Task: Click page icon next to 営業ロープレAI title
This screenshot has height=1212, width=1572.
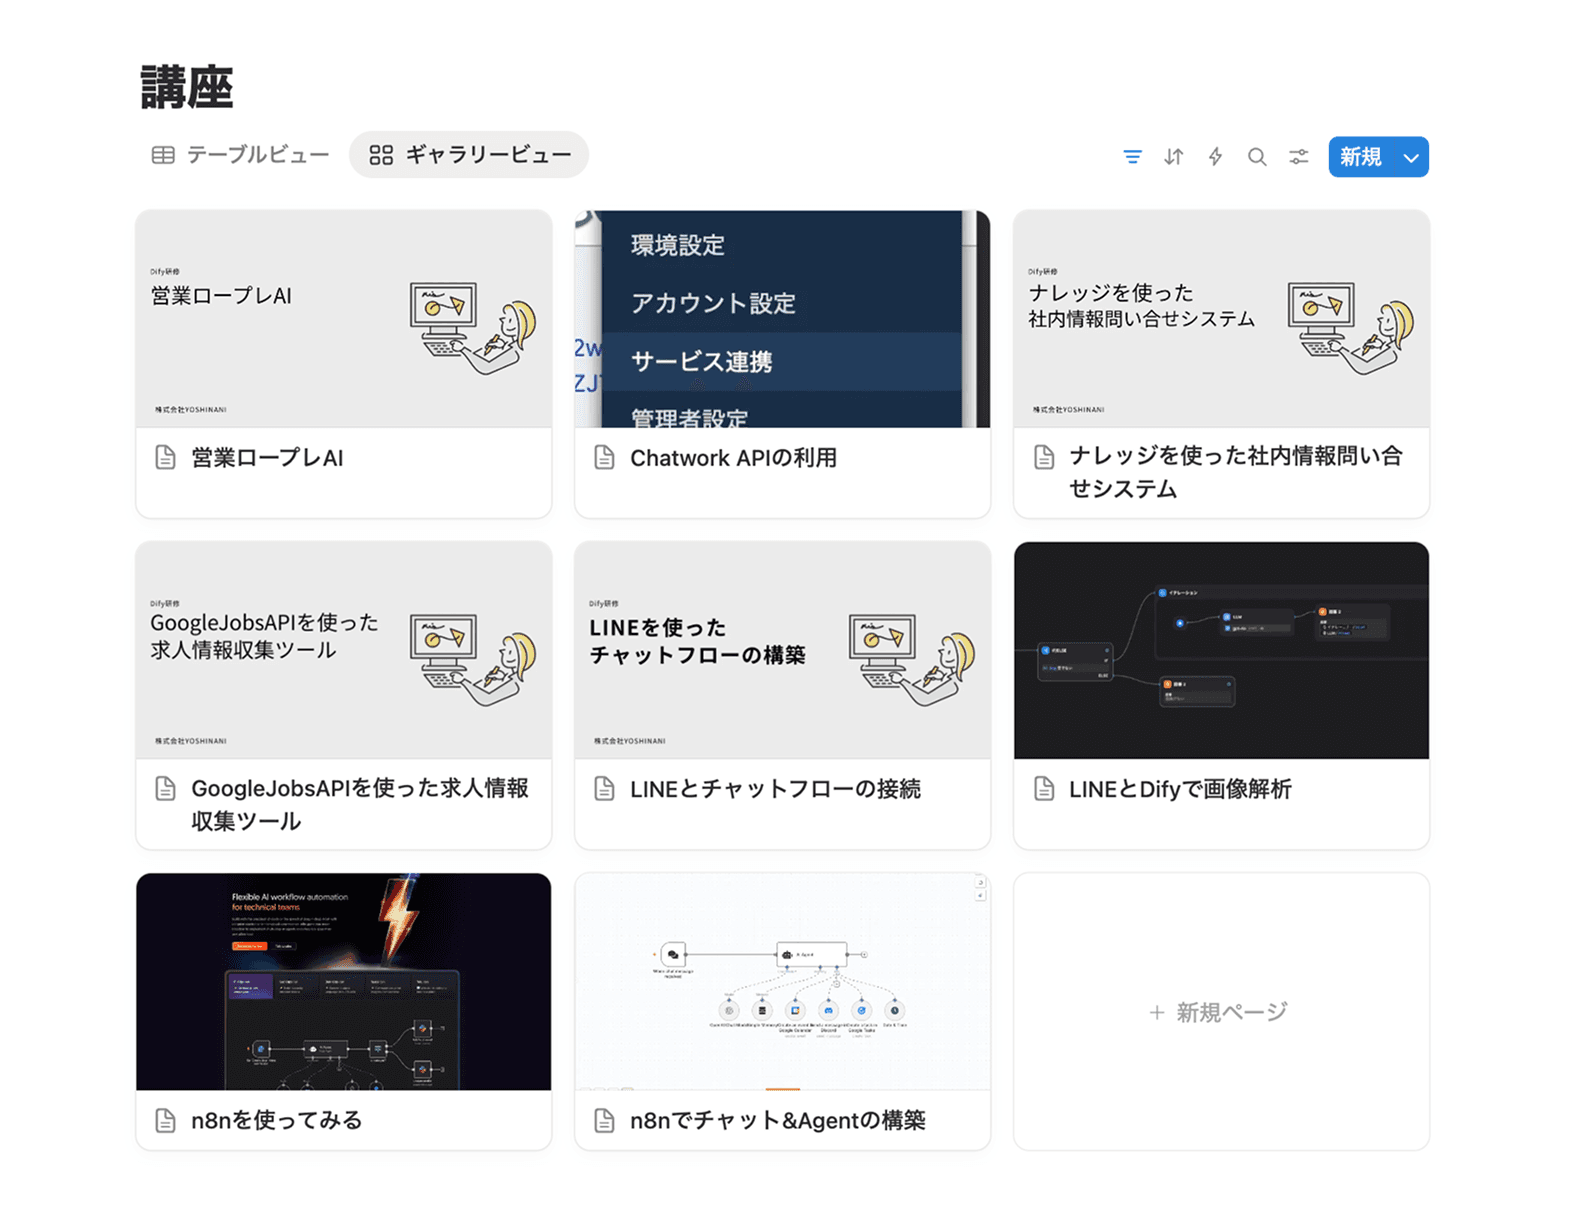Action: coord(166,458)
